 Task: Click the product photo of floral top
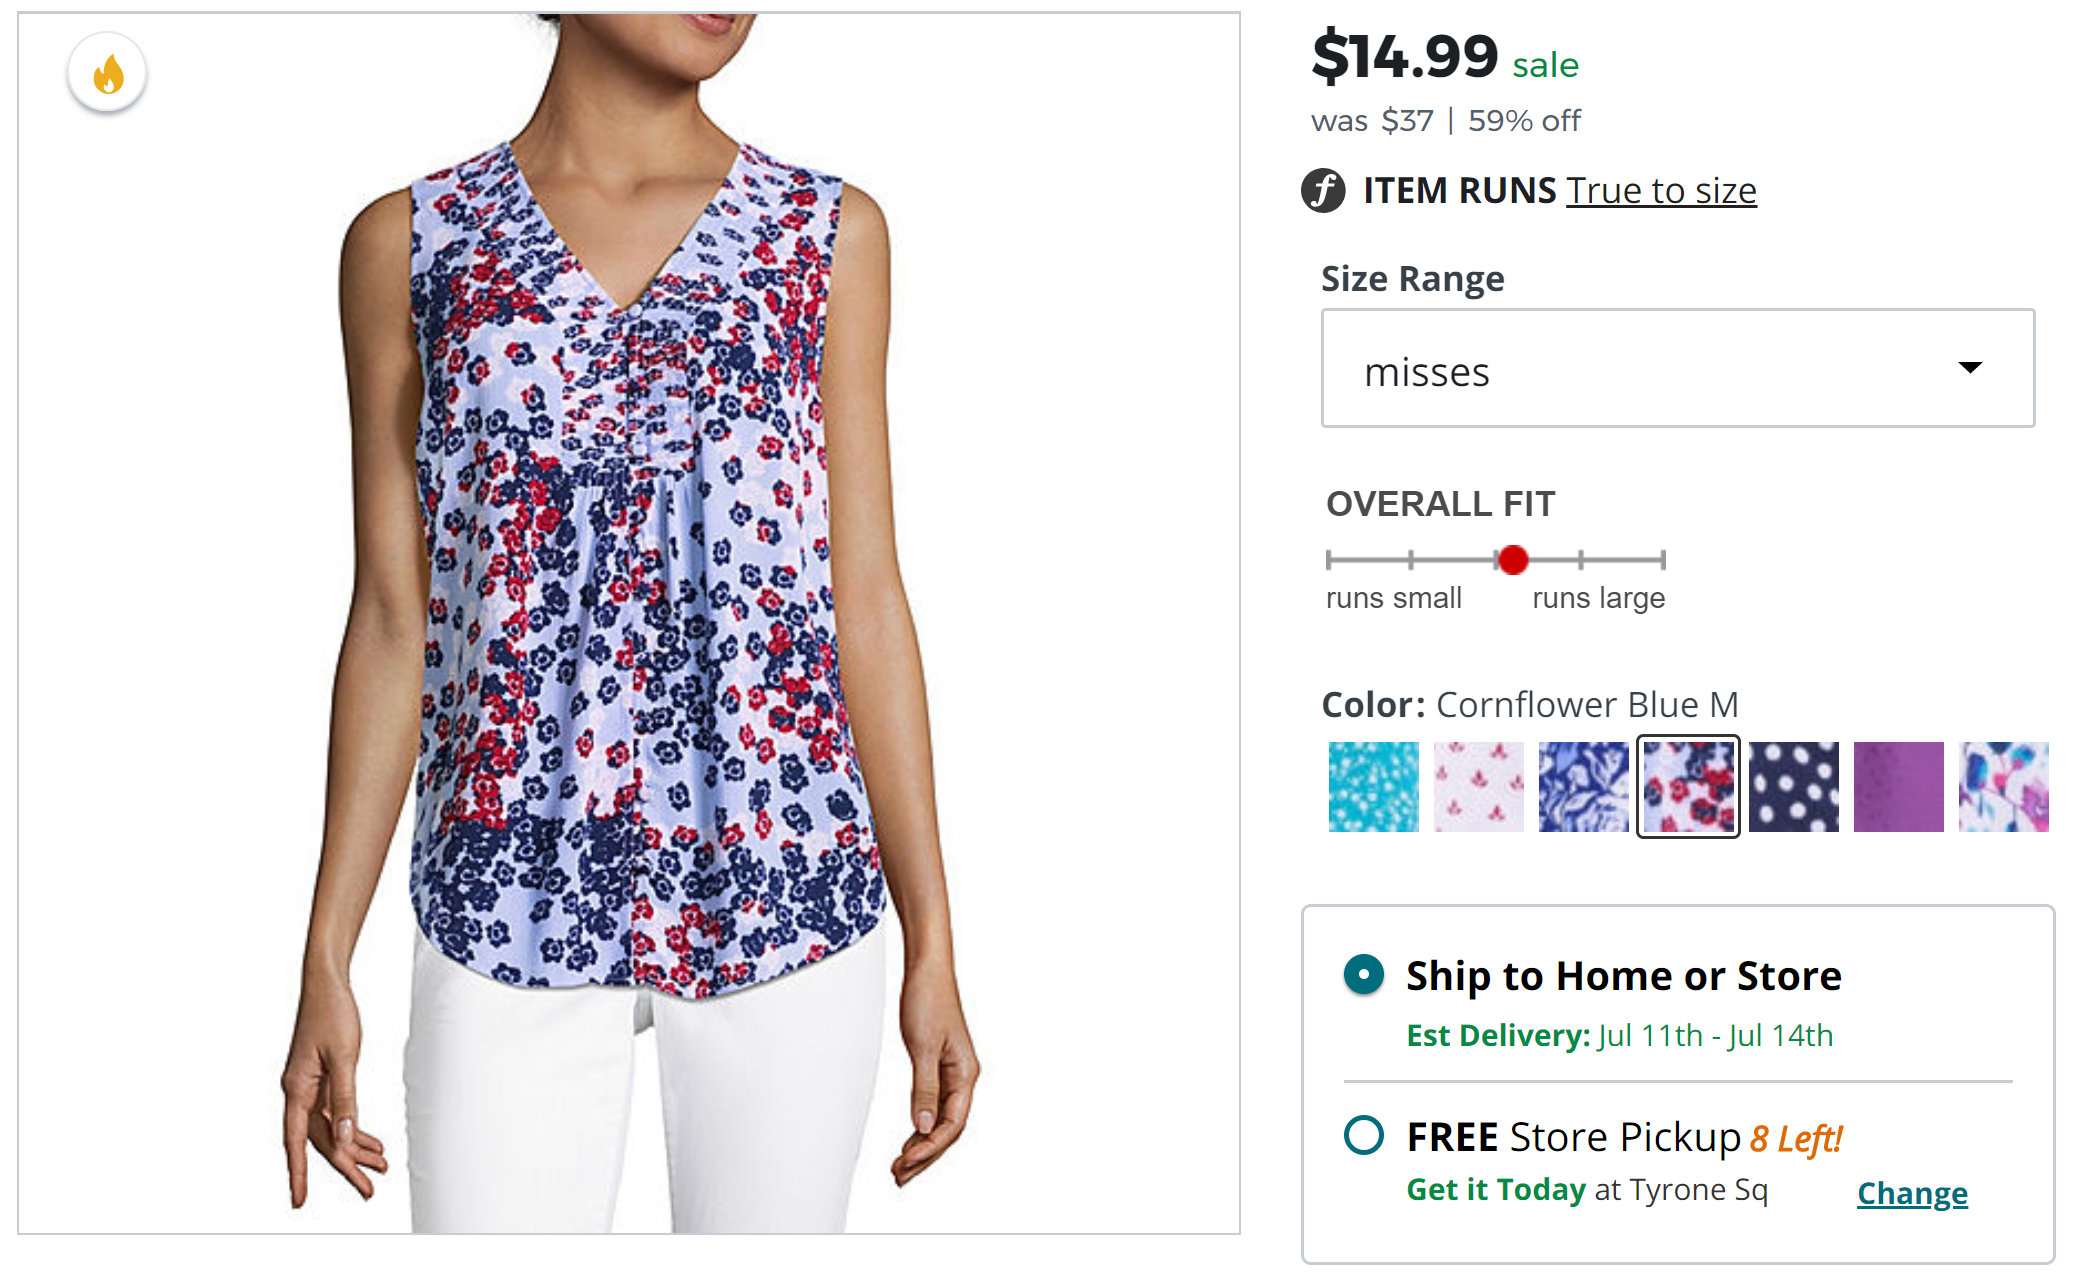click(x=628, y=622)
